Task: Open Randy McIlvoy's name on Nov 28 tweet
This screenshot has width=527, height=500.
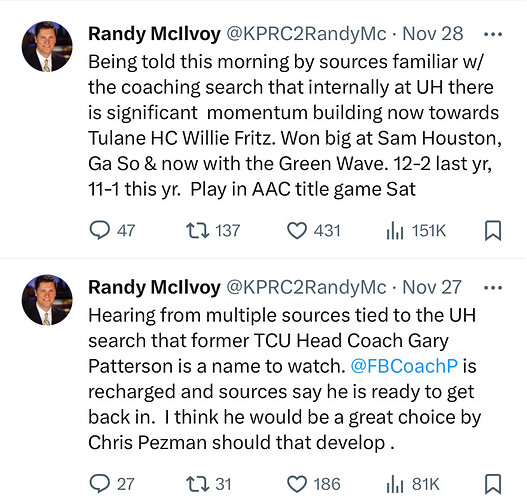Action: click(x=154, y=34)
